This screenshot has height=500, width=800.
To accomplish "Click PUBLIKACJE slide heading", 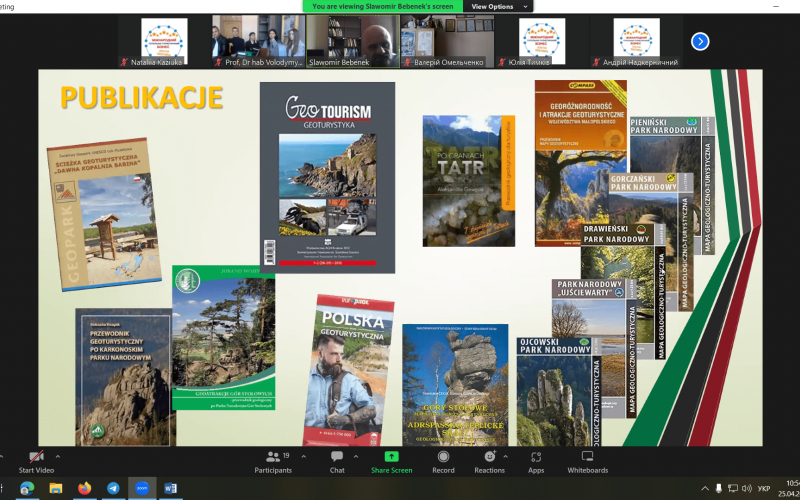I will pyautogui.click(x=142, y=97).
